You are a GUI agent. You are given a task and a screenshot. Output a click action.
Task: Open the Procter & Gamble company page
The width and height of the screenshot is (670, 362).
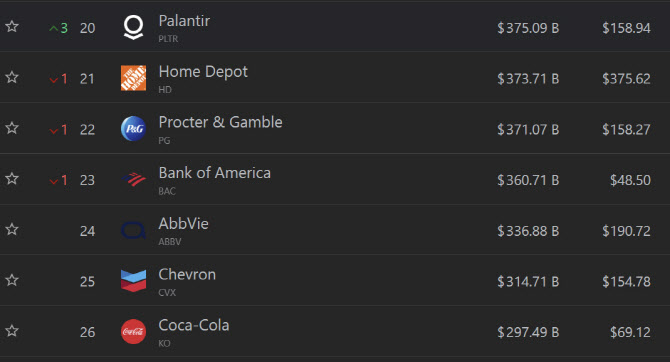point(220,122)
